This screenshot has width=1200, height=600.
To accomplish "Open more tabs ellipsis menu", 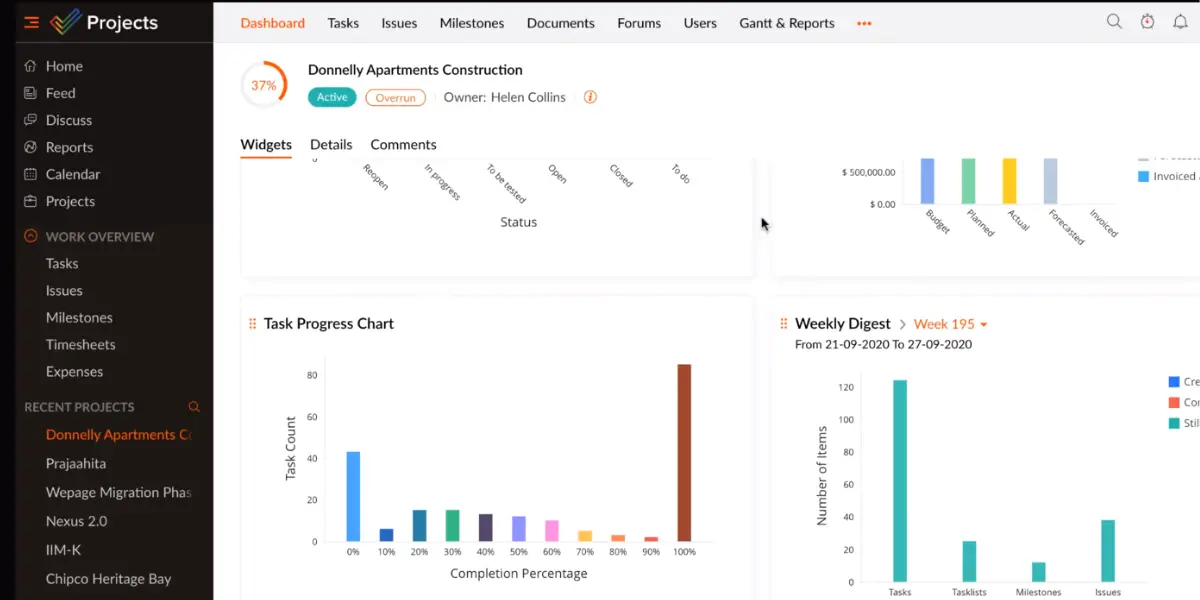I will pos(864,23).
